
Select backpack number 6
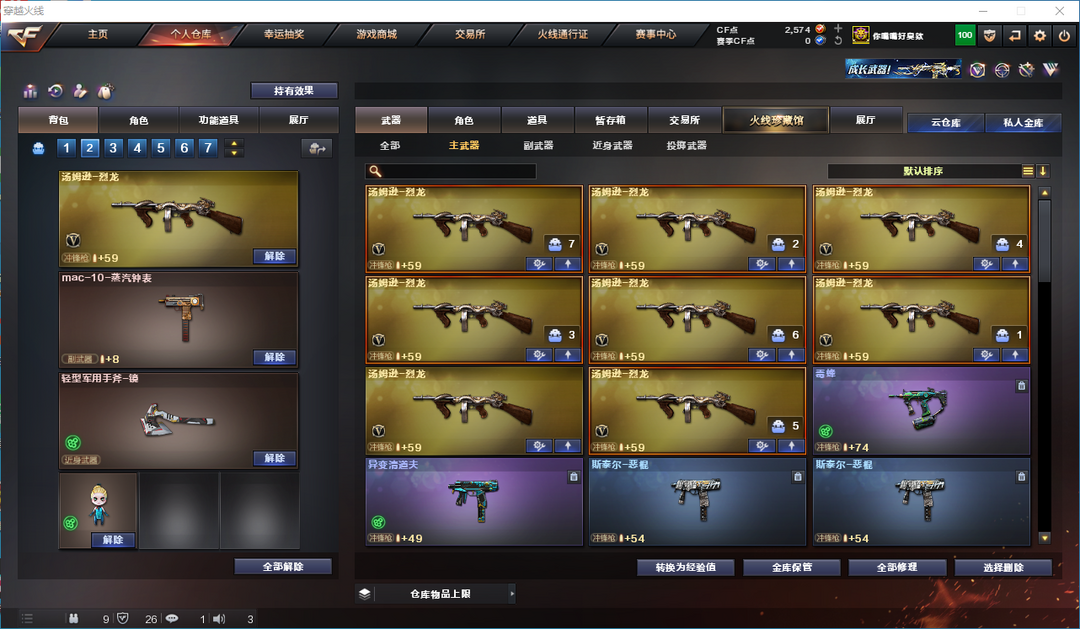pos(184,147)
